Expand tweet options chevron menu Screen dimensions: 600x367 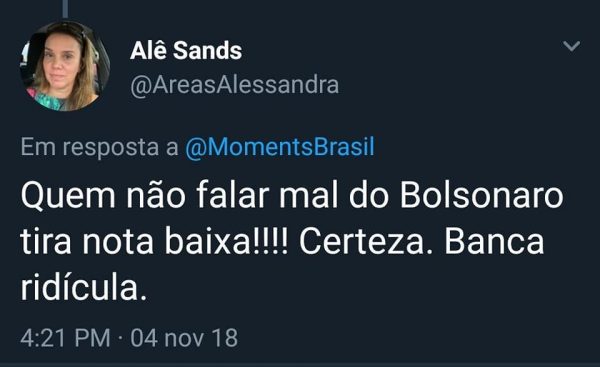tap(572, 46)
